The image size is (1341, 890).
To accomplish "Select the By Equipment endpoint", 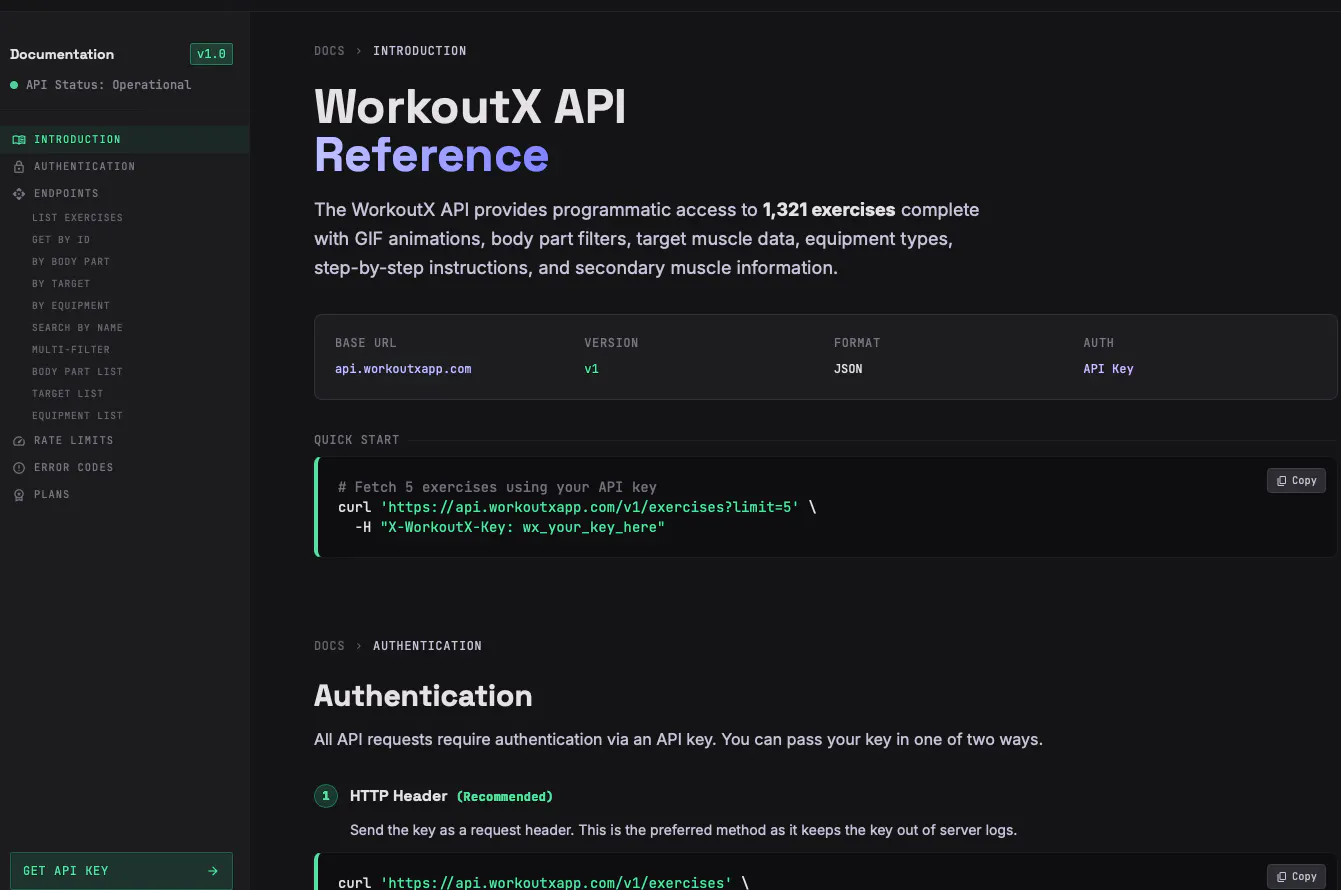I will [x=71, y=306].
